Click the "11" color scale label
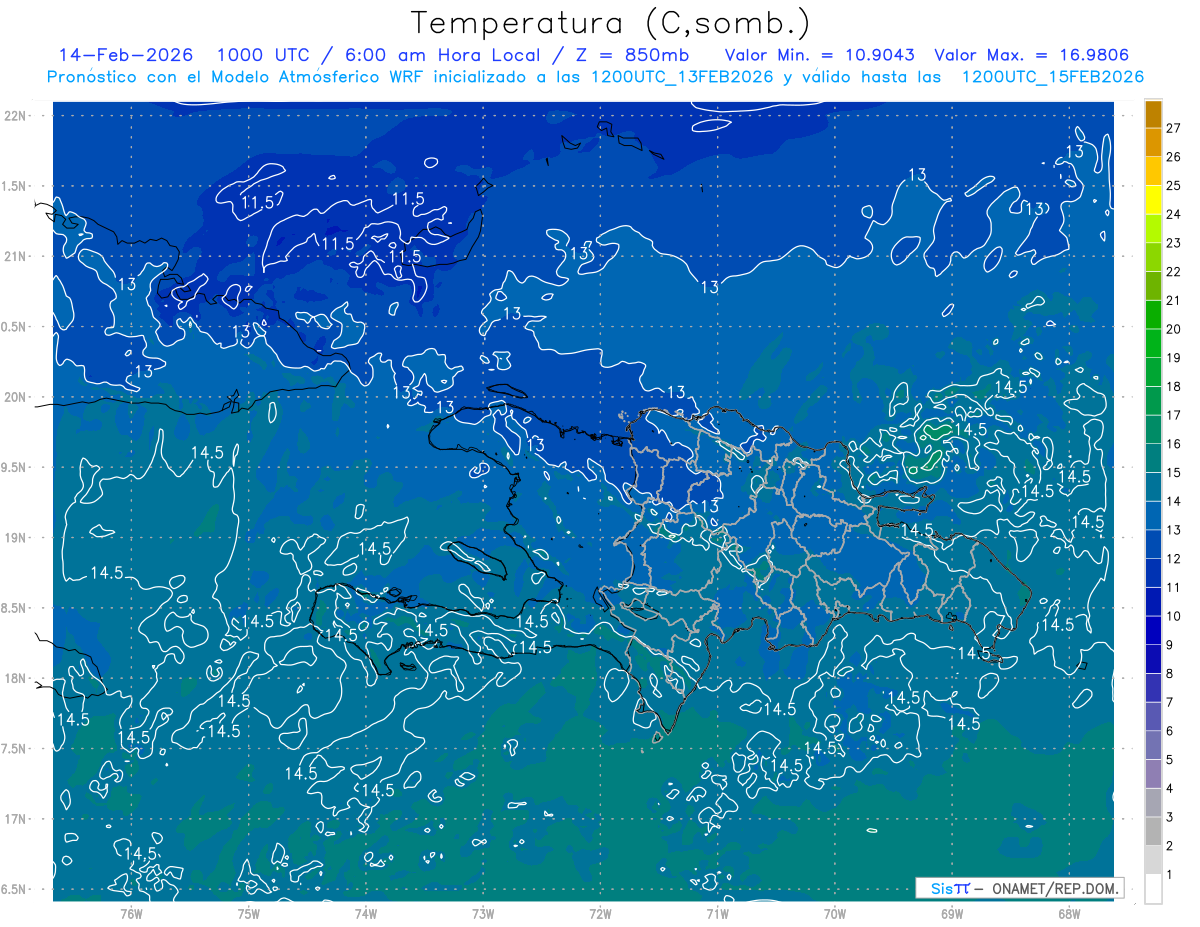This screenshot has width=1200, height=927. pos(1173,587)
